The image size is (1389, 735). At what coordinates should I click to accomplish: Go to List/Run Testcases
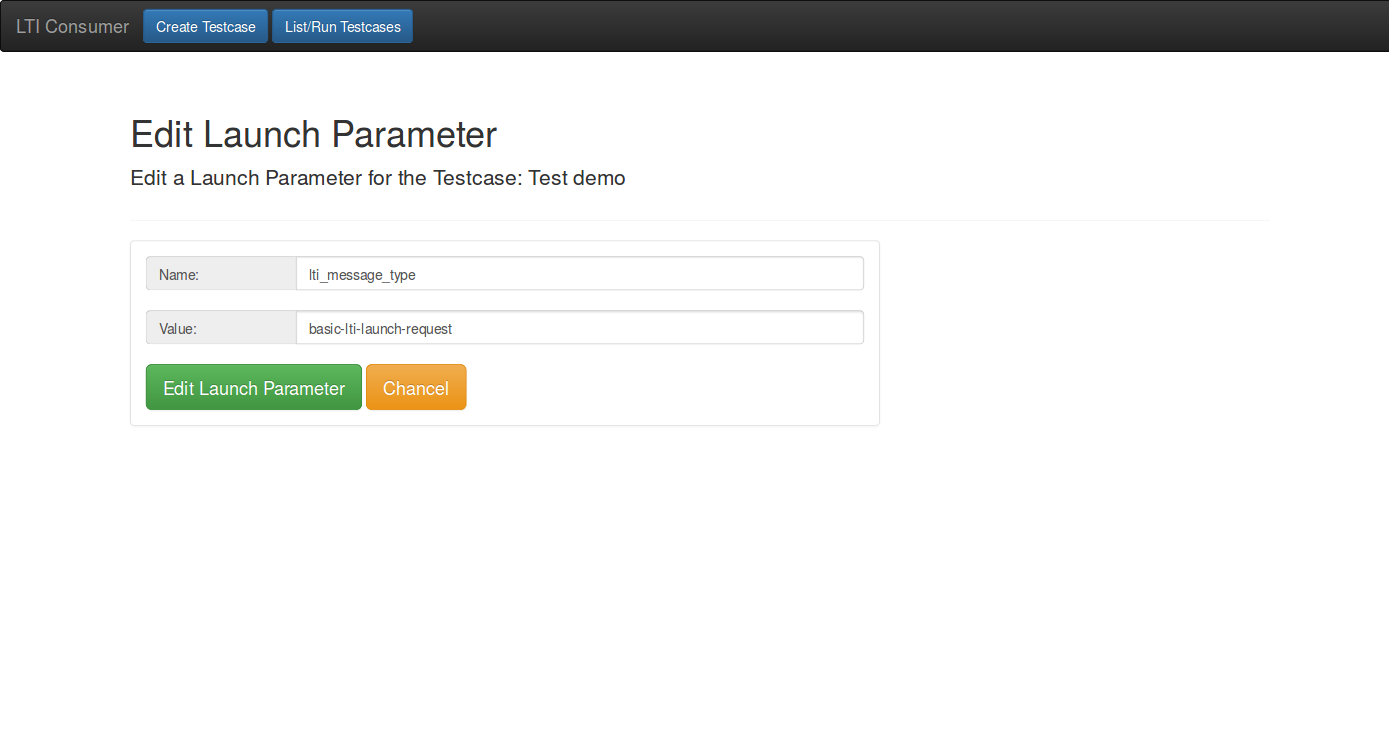tap(343, 27)
